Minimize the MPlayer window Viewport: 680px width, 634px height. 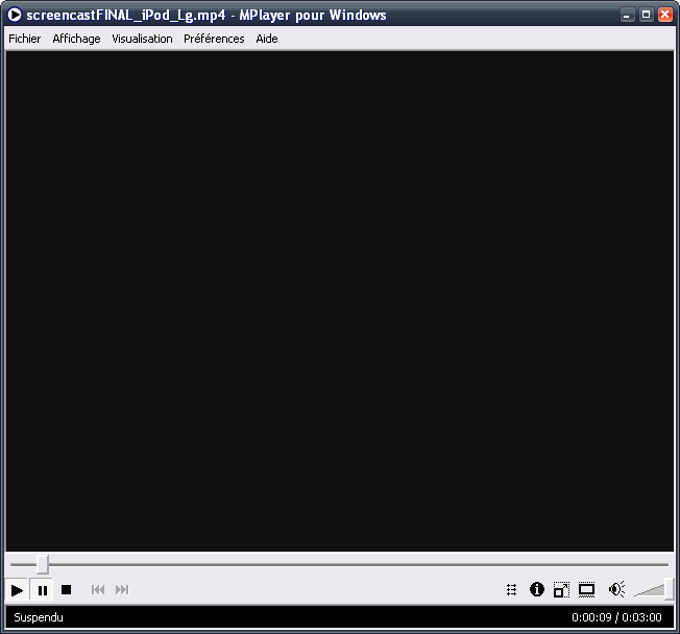pyautogui.click(x=626, y=15)
